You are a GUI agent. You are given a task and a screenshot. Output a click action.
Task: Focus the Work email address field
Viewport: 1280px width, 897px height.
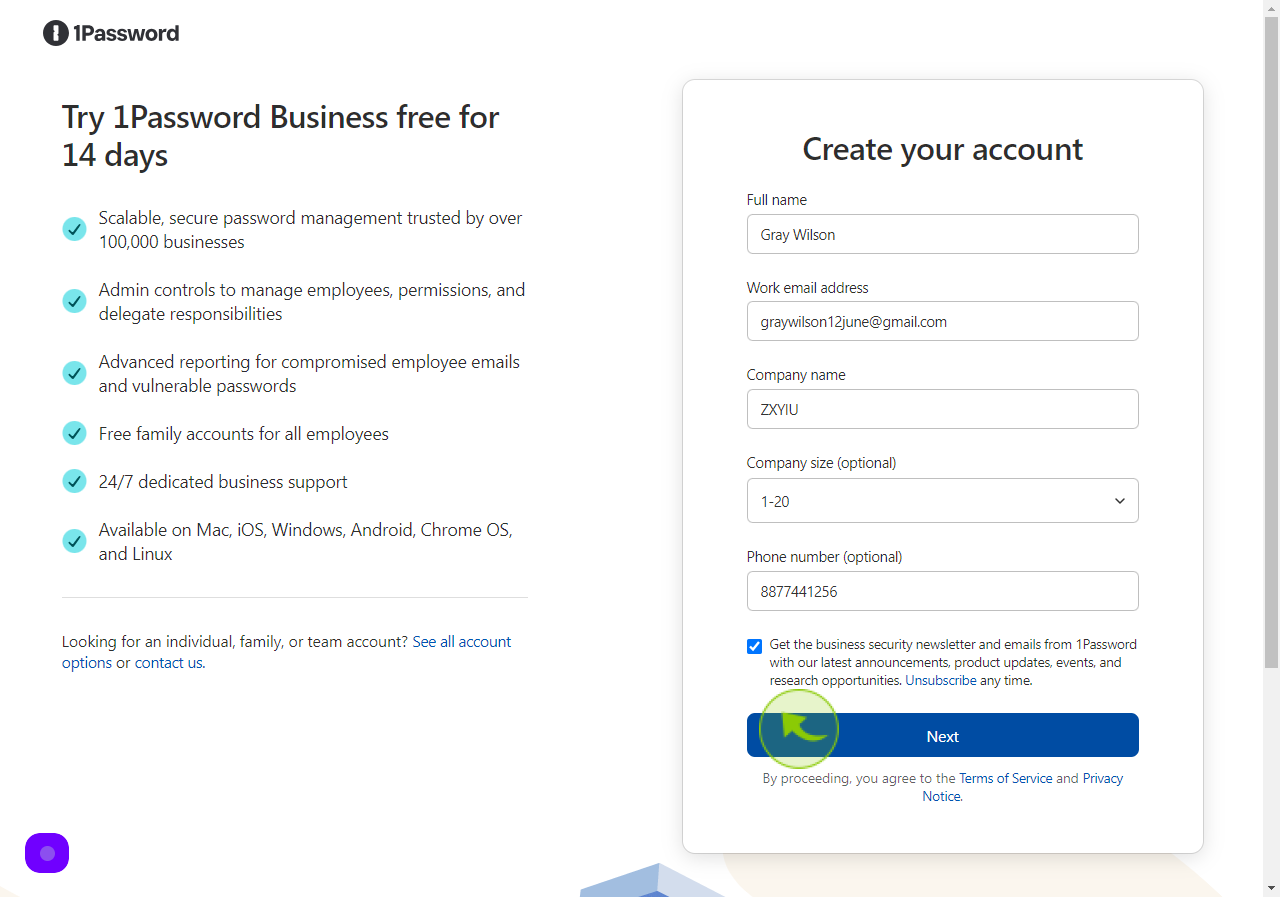coord(942,321)
